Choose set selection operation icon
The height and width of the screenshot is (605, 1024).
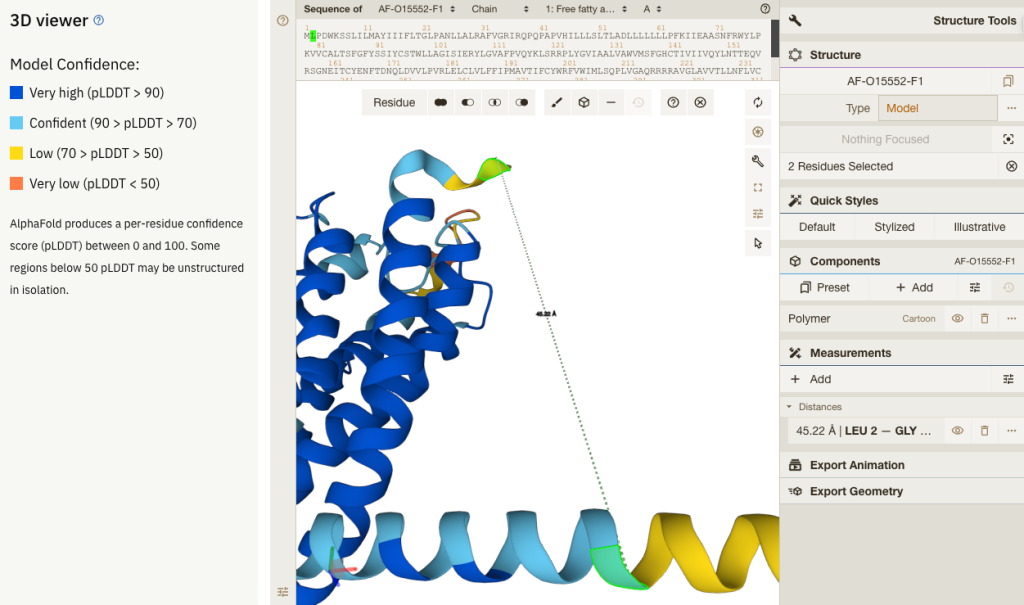pos(521,103)
